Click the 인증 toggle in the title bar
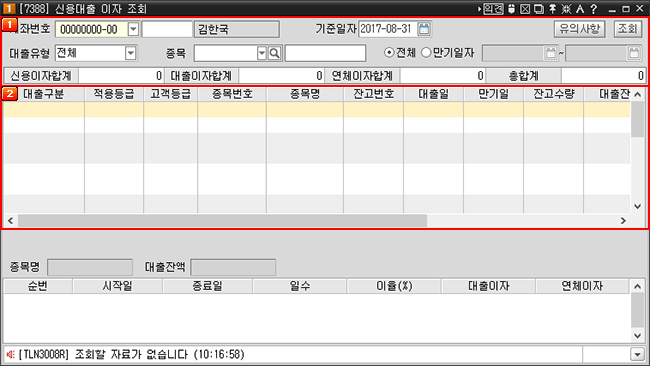This screenshot has height=366, width=650. (x=493, y=9)
